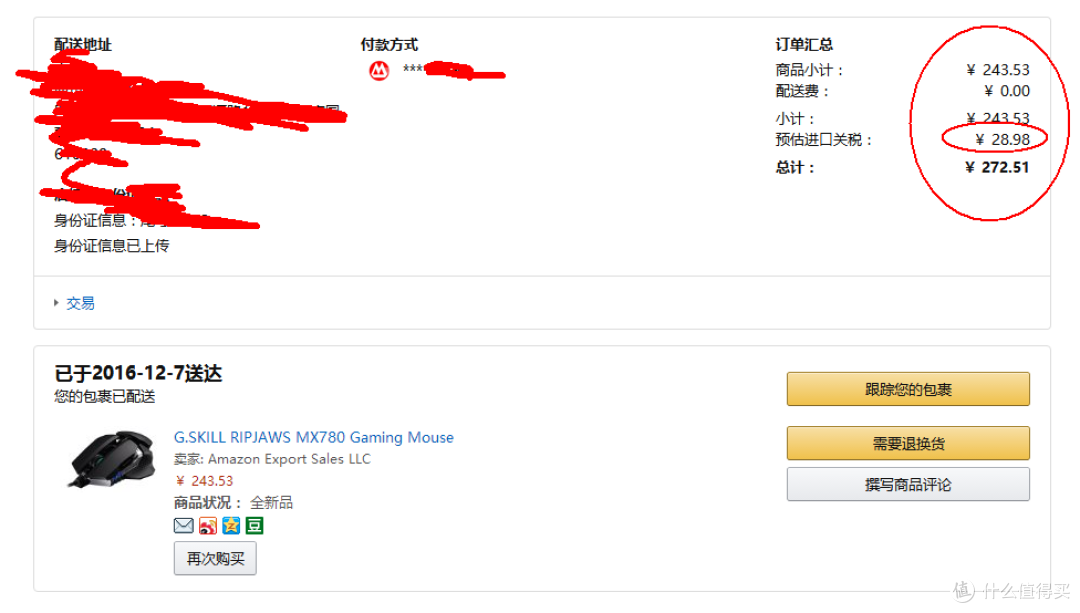Share the product to Sina Weibo
1080x613 pixels.
pos(207,525)
